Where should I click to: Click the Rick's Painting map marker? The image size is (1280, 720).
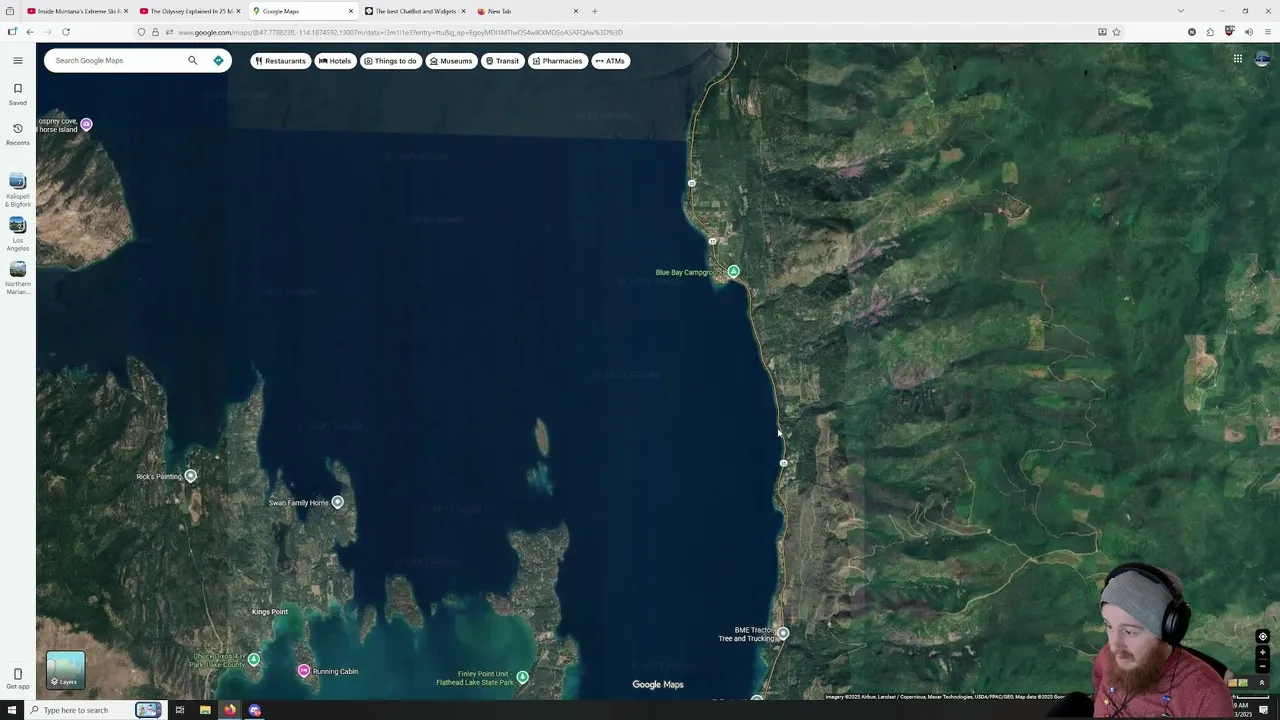(190, 476)
